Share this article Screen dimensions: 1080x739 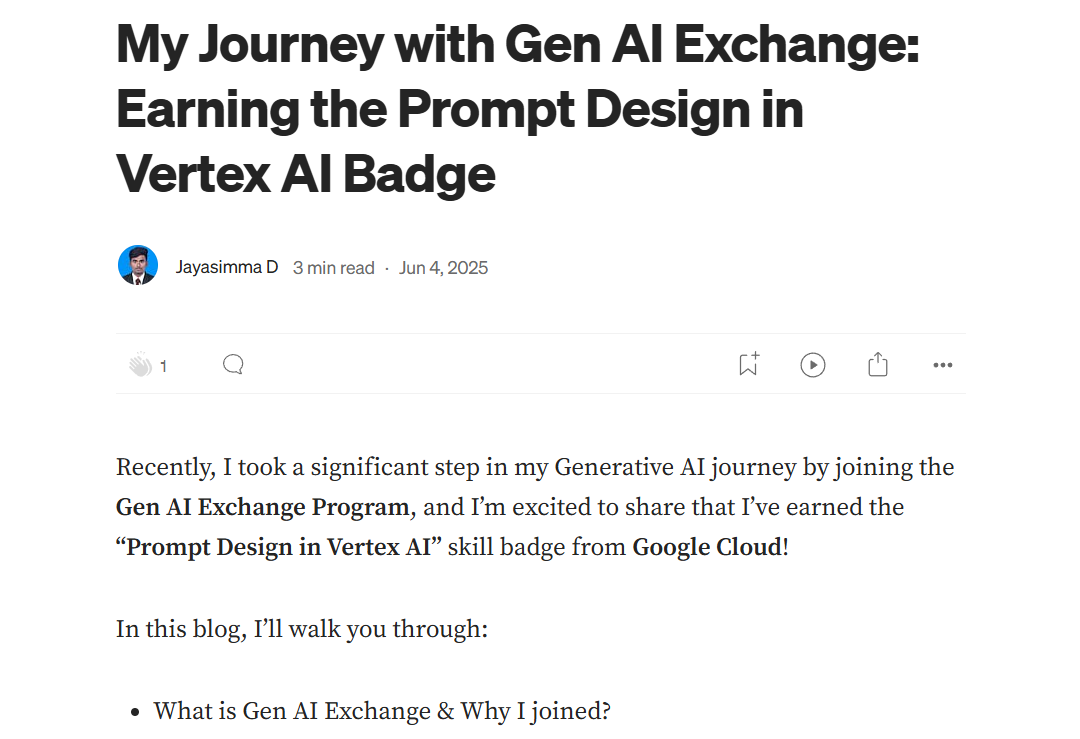point(877,364)
